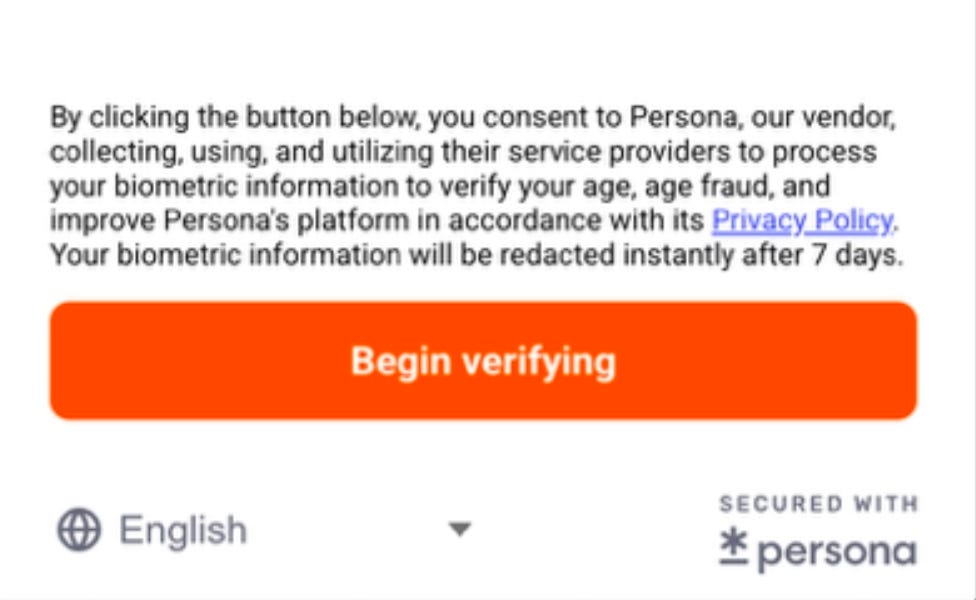Click the SECURED WITH label

[x=817, y=504]
